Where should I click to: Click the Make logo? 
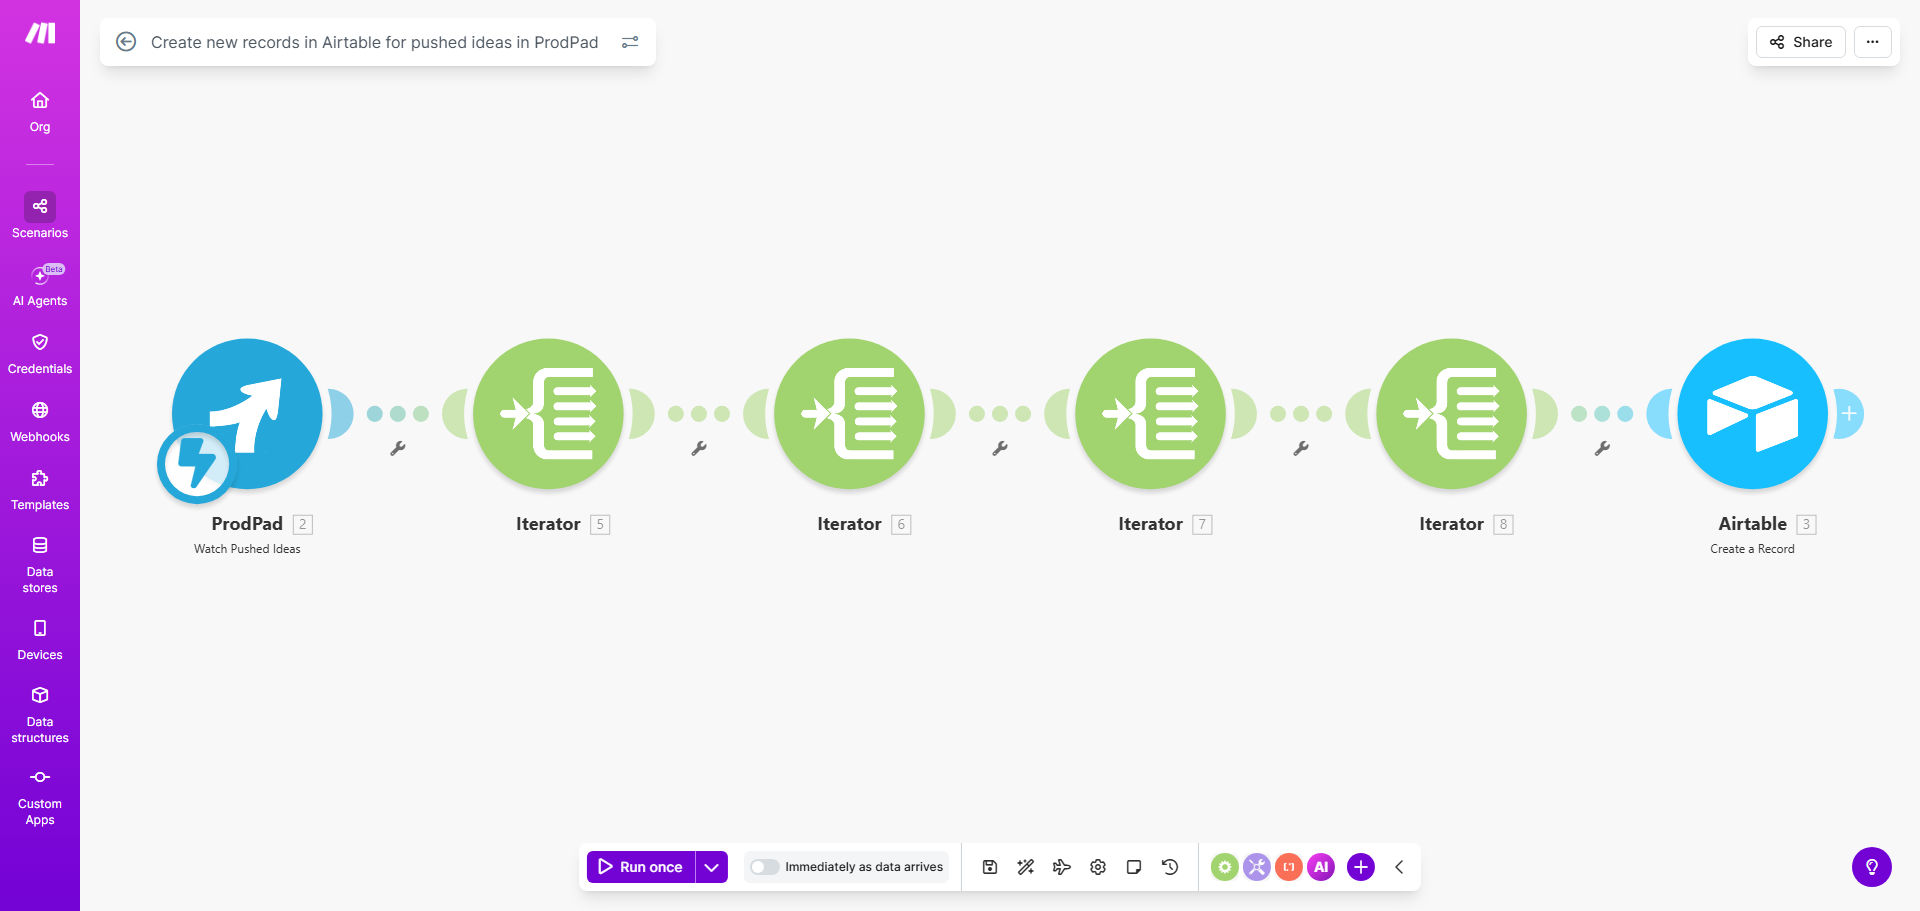click(x=40, y=33)
